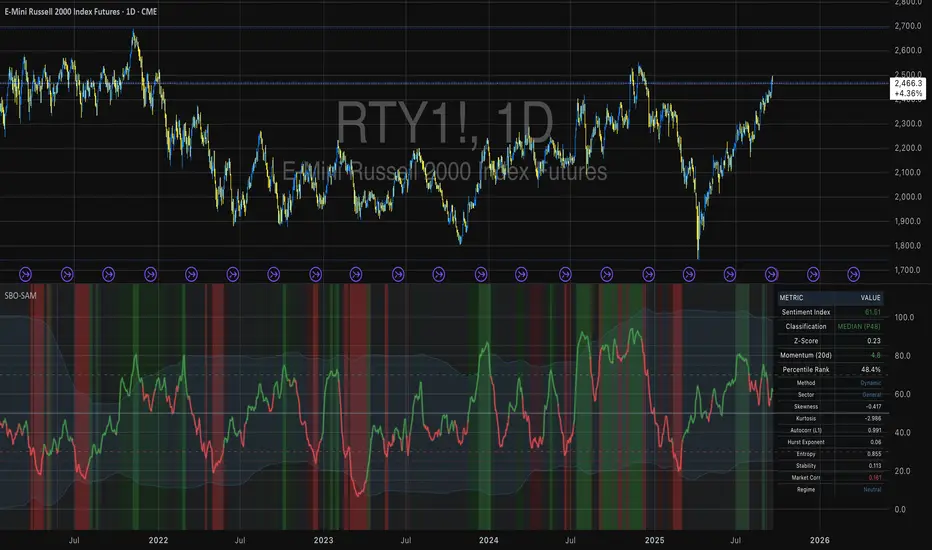Open the June 2023 contract rollover marker
932x550 pixels.
[398, 274]
